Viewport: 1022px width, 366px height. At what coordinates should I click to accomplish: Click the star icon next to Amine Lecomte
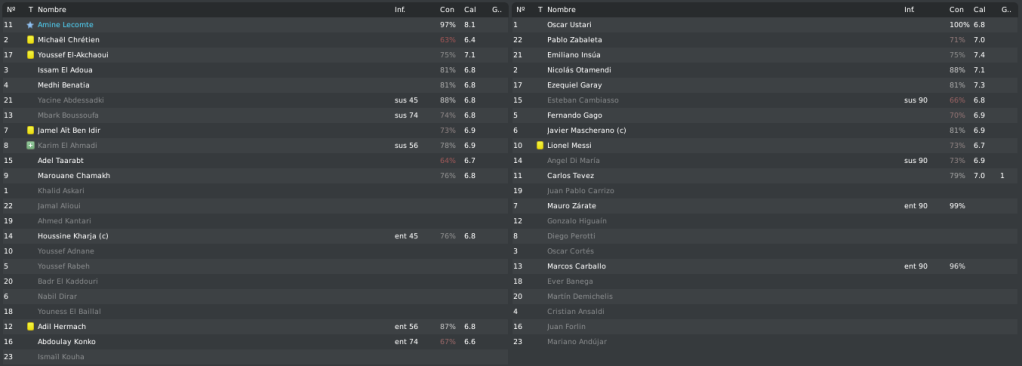tap(30, 25)
